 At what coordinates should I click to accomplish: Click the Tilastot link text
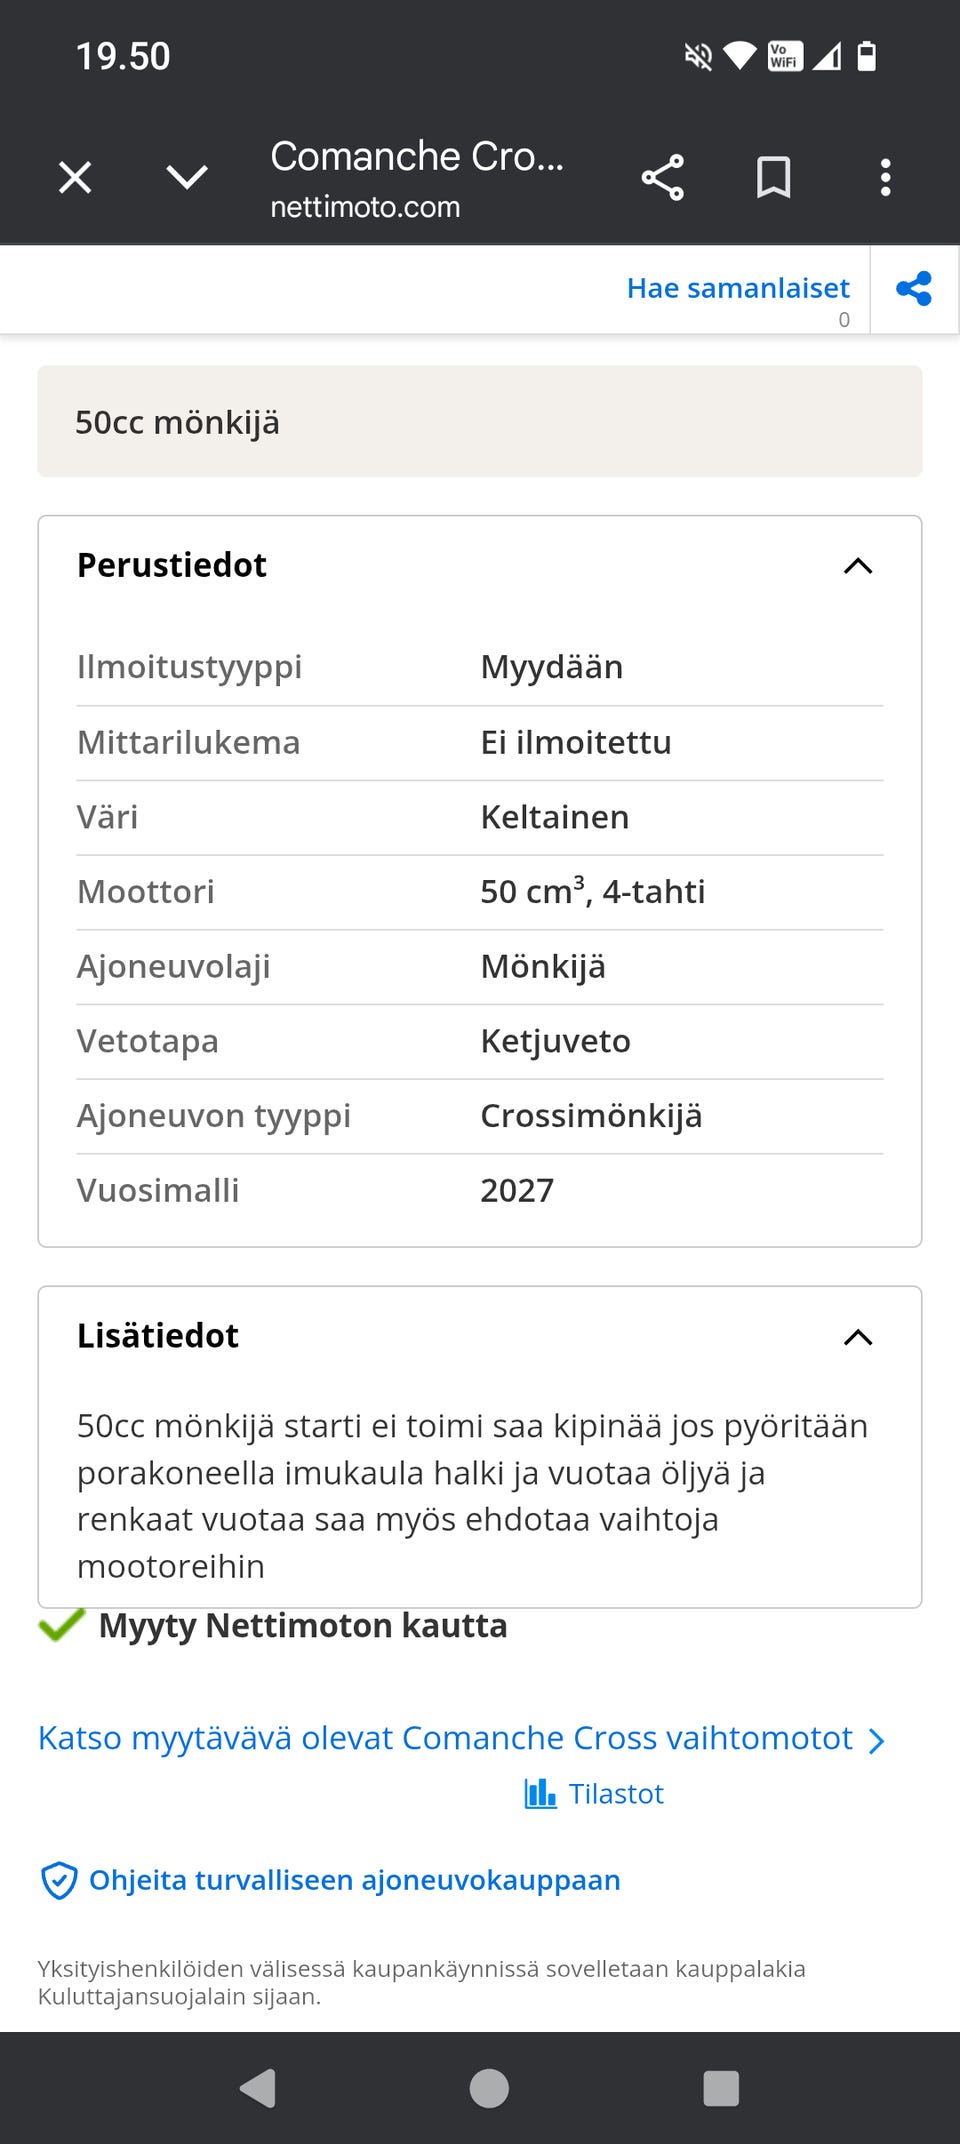pyautogui.click(x=615, y=1793)
